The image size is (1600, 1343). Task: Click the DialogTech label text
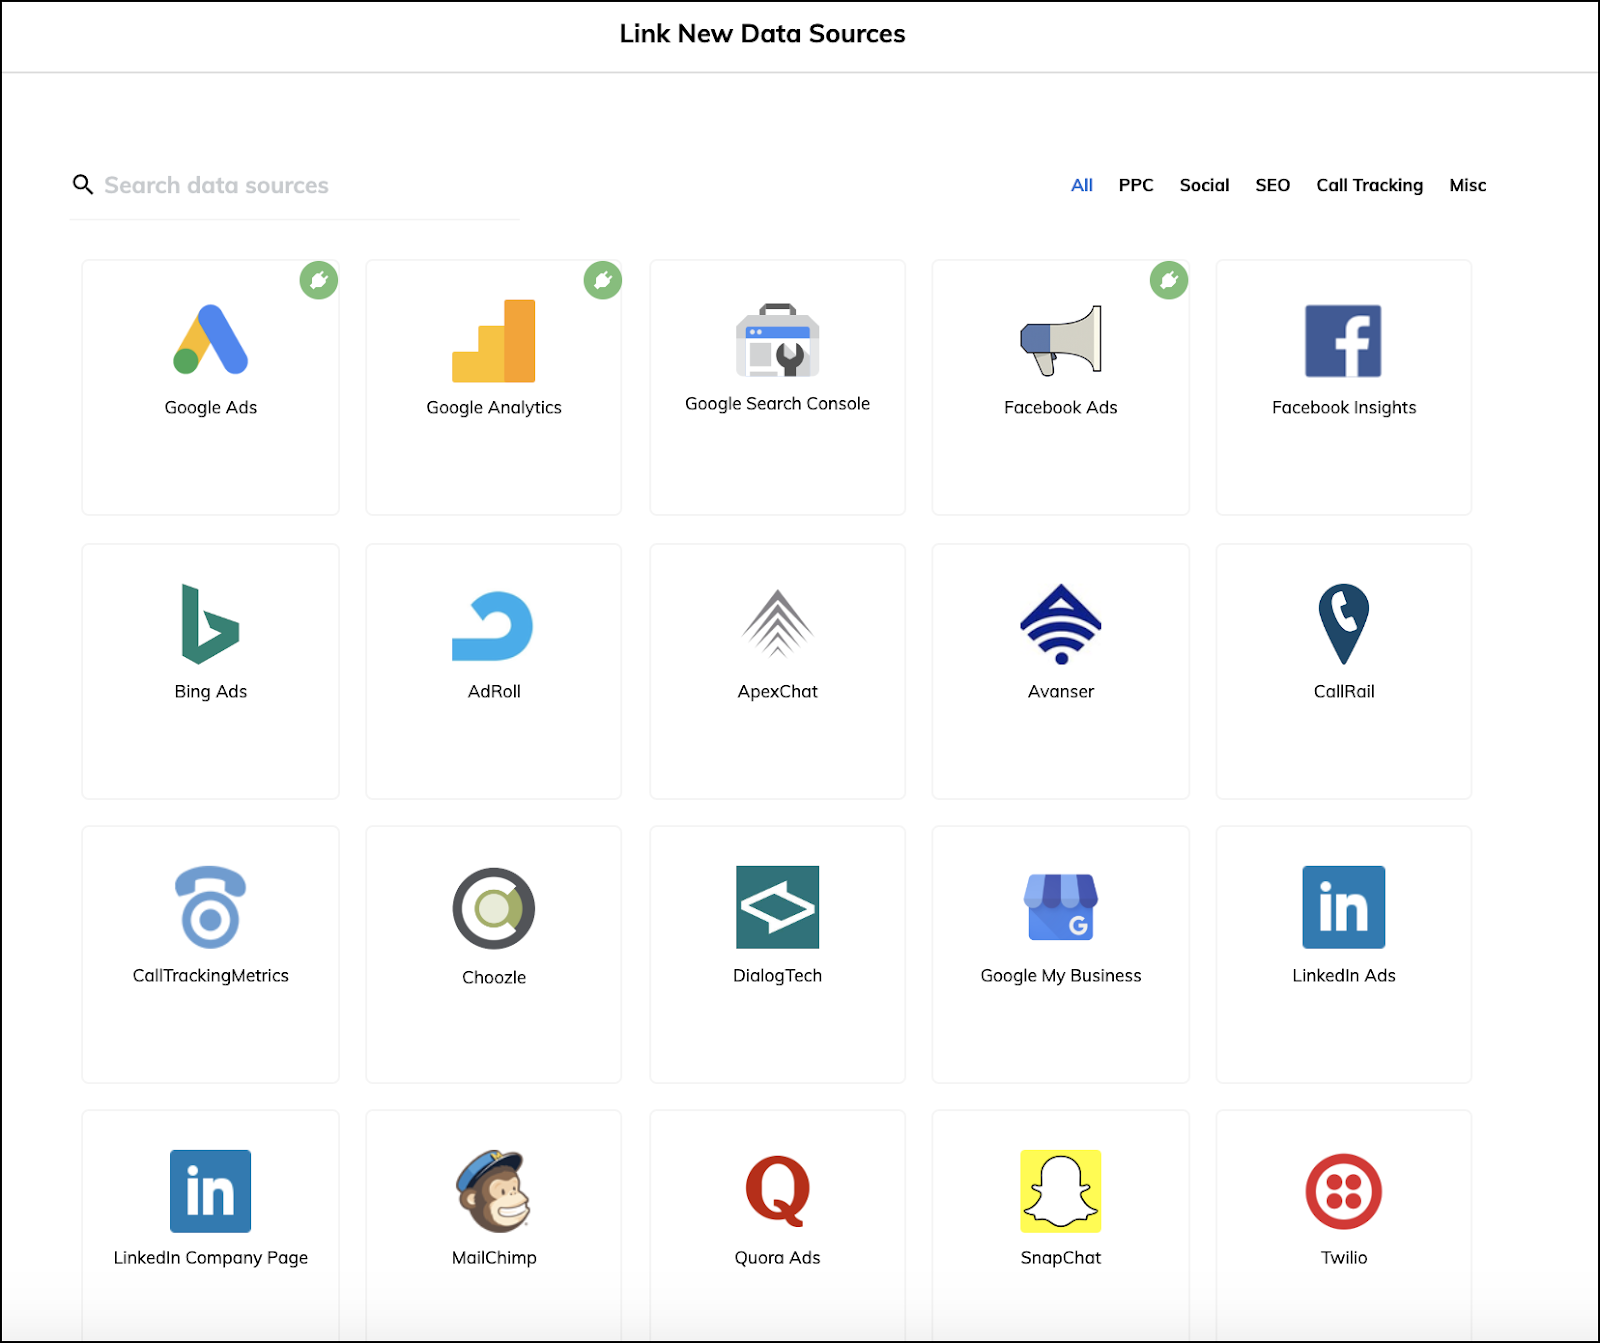coord(777,975)
